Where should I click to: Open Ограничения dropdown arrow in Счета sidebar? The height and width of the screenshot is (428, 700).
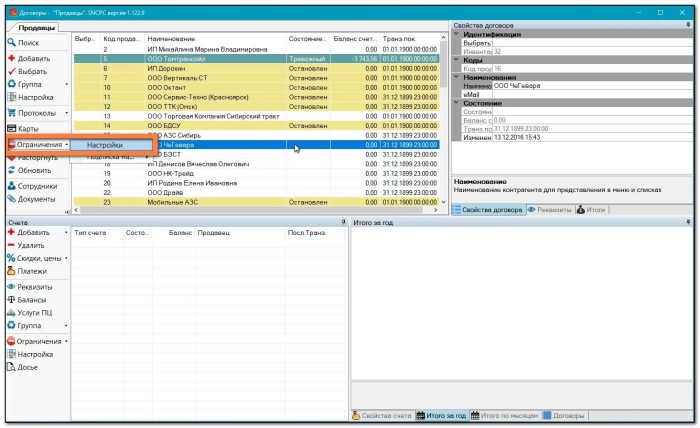click(x=67, y=341)
